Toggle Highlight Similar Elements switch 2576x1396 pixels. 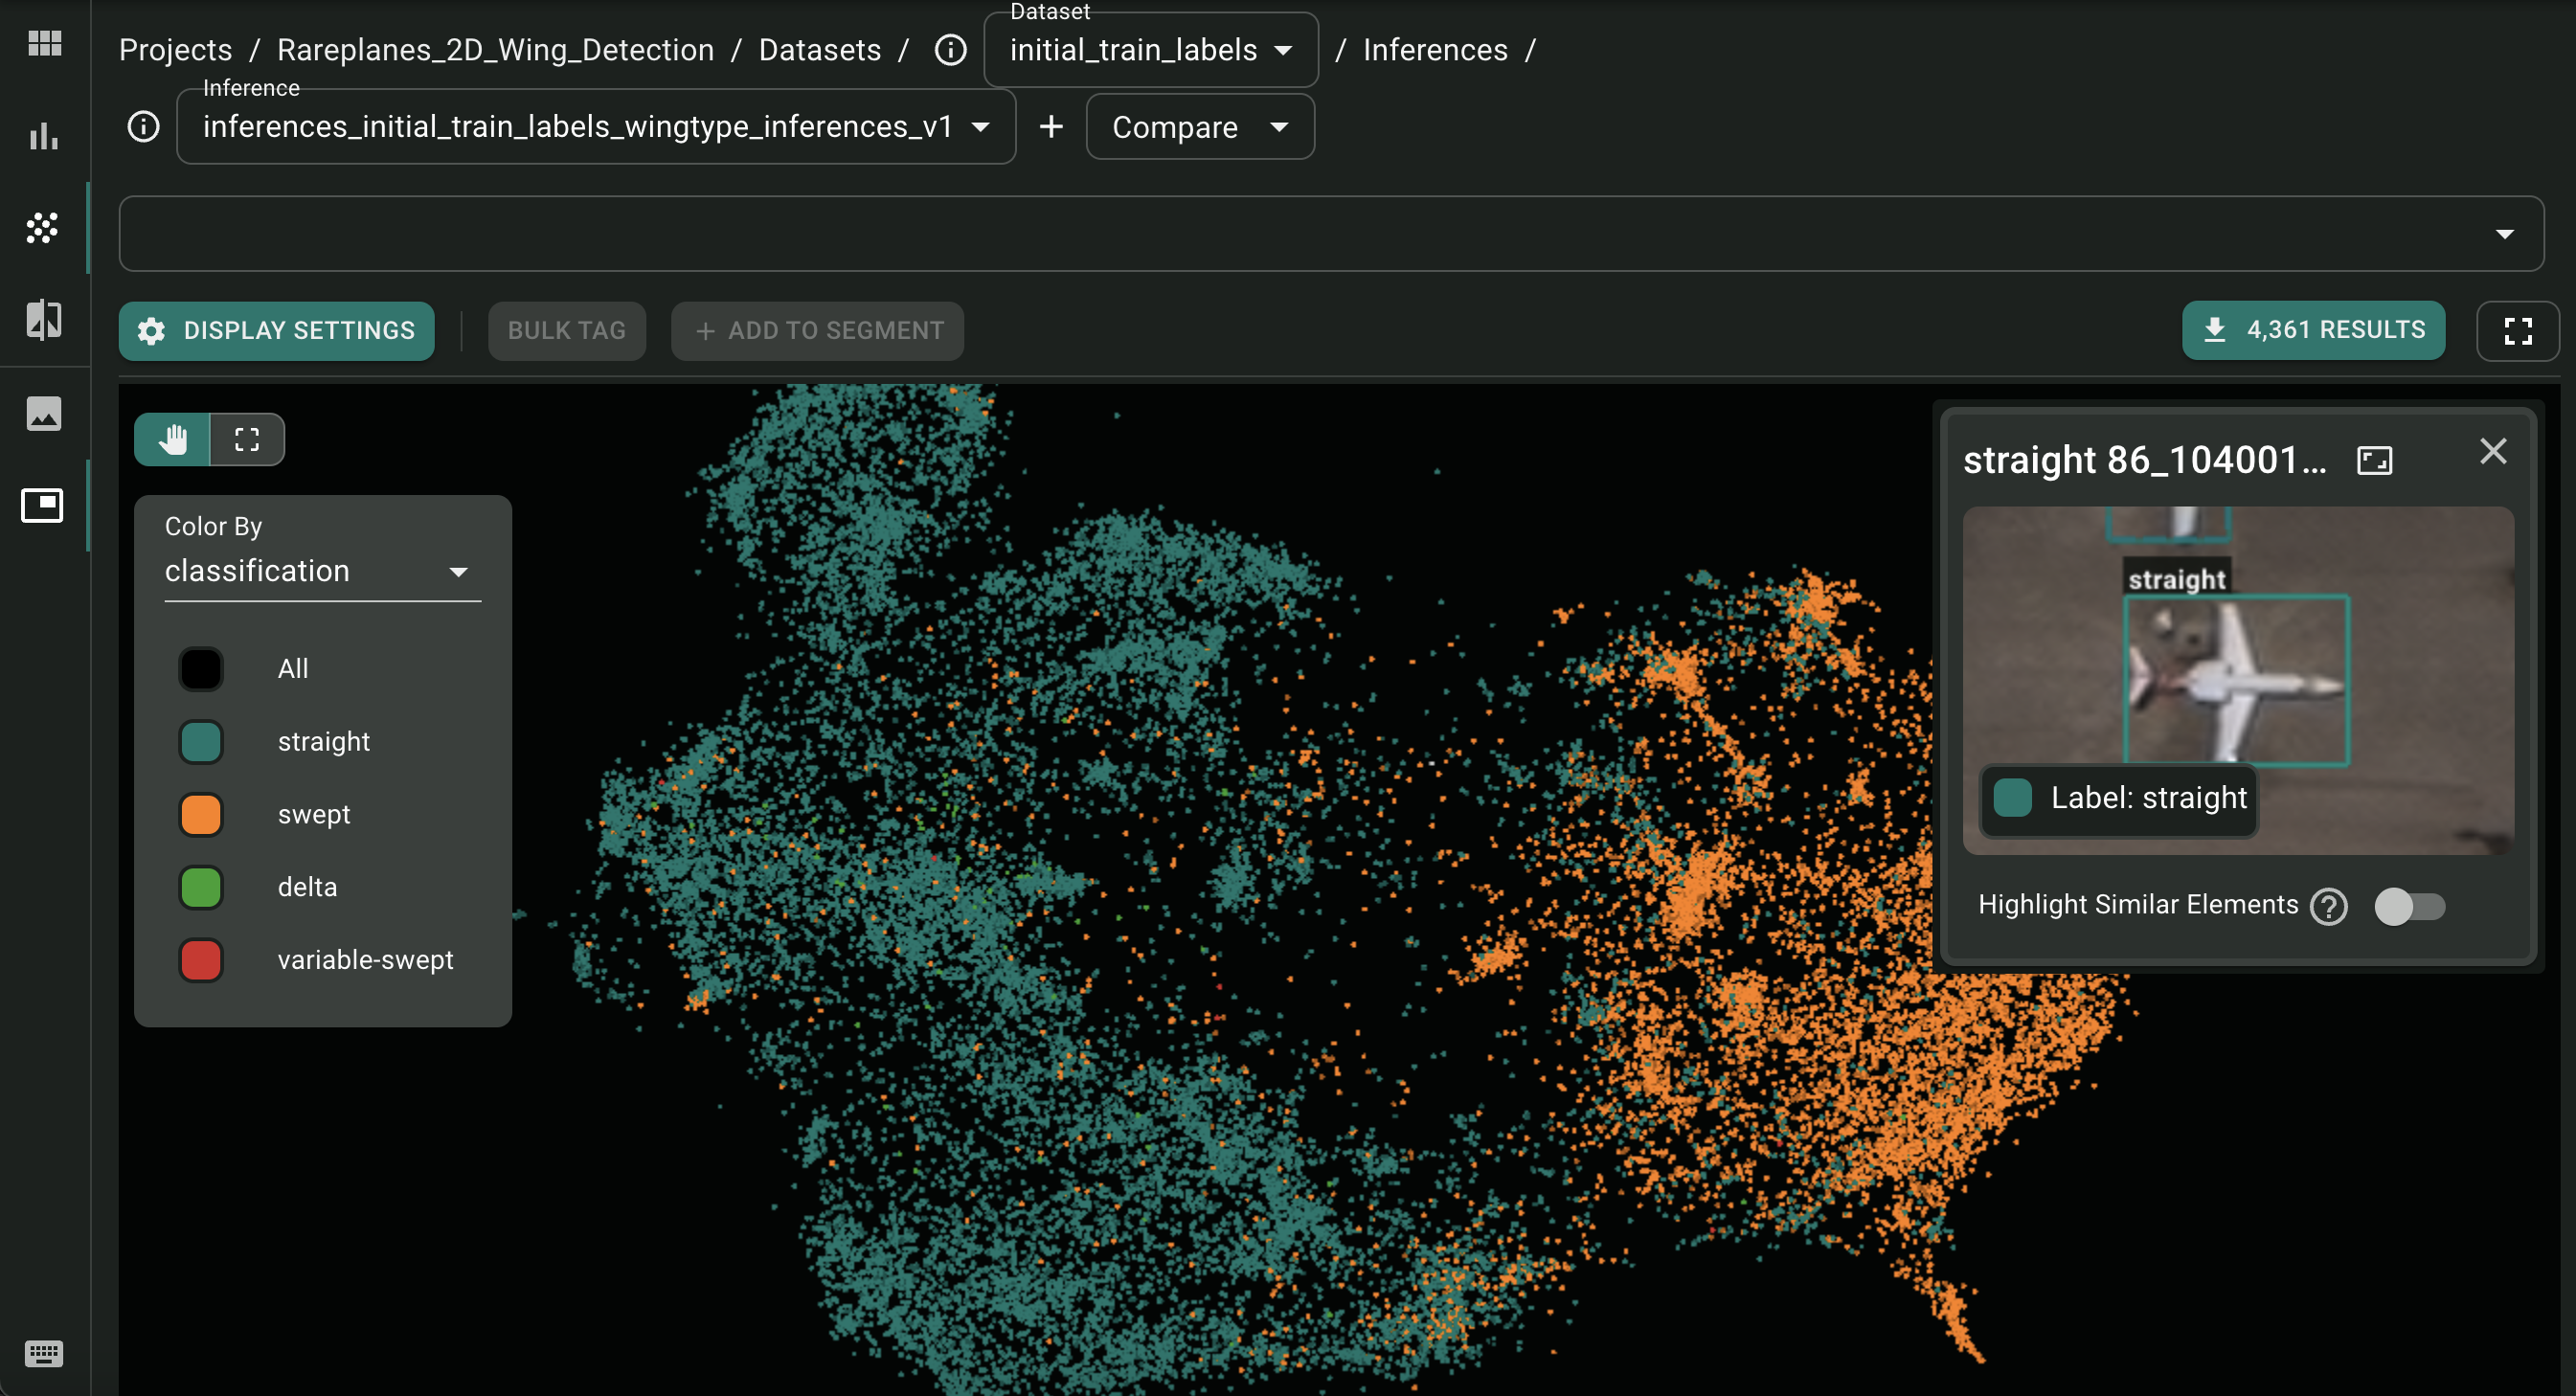pos(2409,906)
